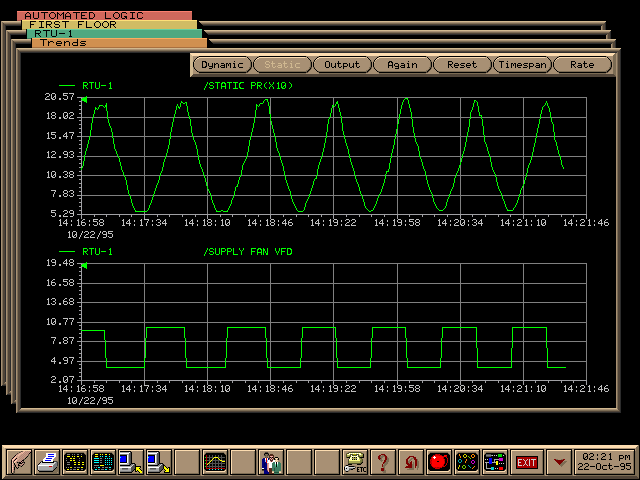Expand the red down-arrow toolbar button
This screenshot has height=480, width=640.
560,462
